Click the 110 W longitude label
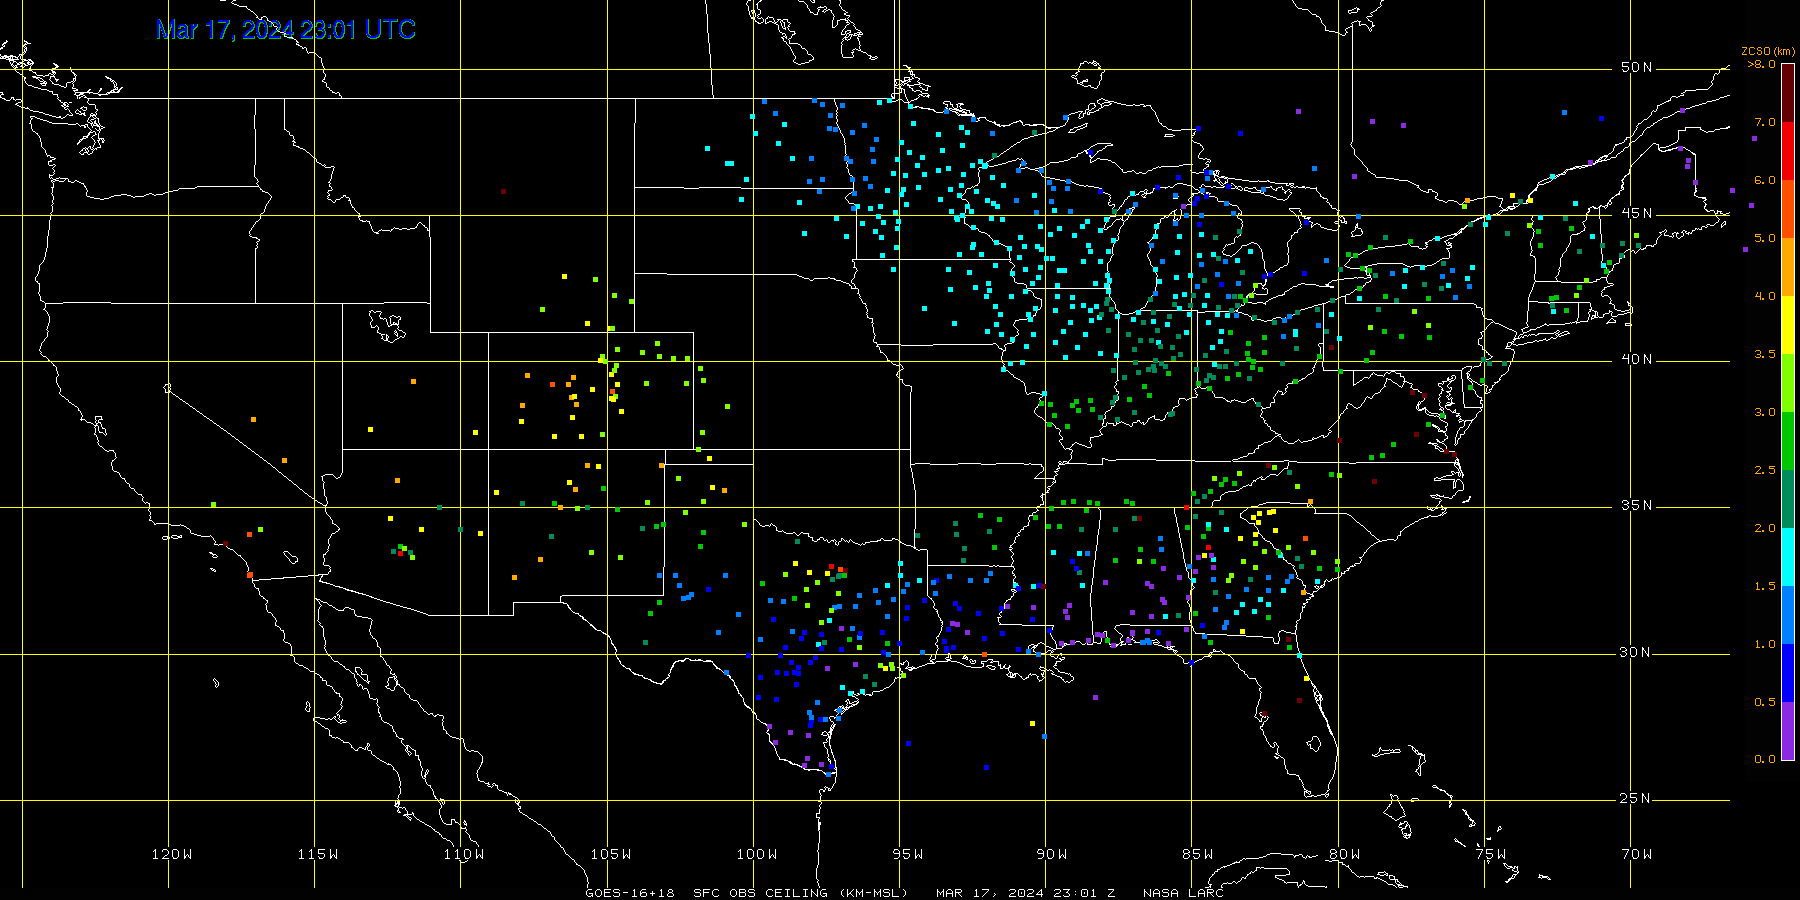Screen dimensions: 1800x900 (x=464, y=854)
